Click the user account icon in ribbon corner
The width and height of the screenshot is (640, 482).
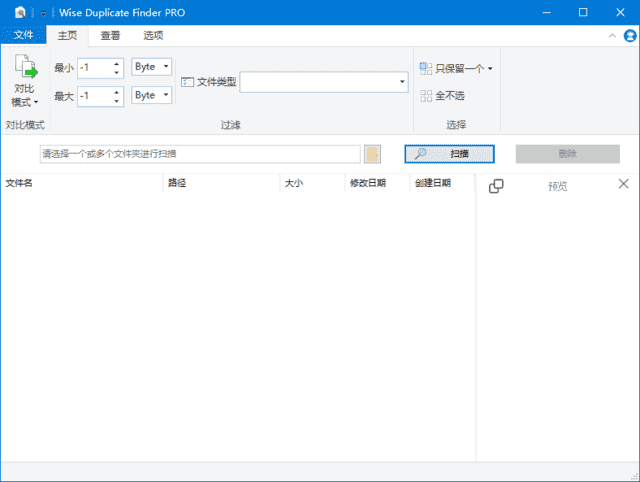[x=630, y=35]
